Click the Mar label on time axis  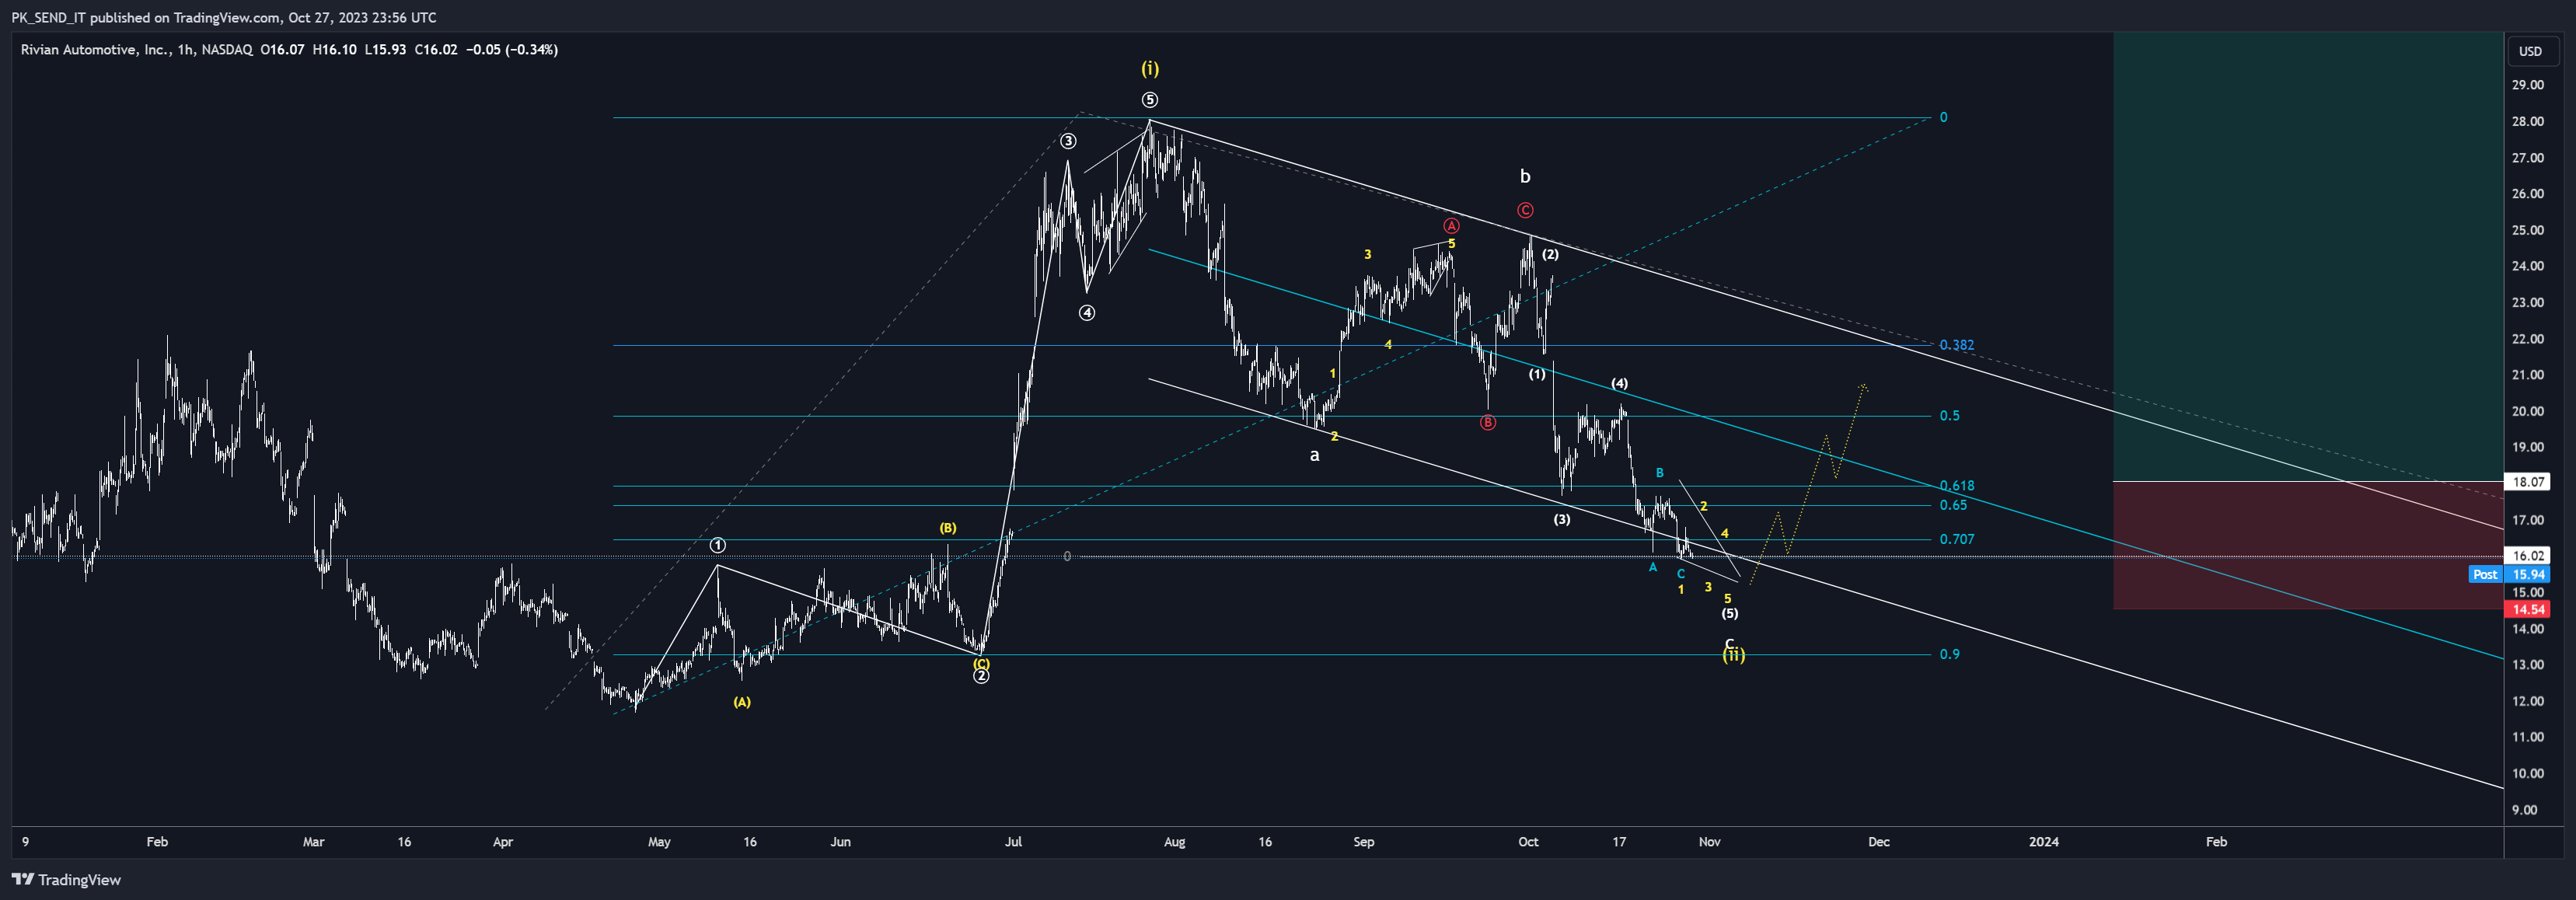(314, 842)
